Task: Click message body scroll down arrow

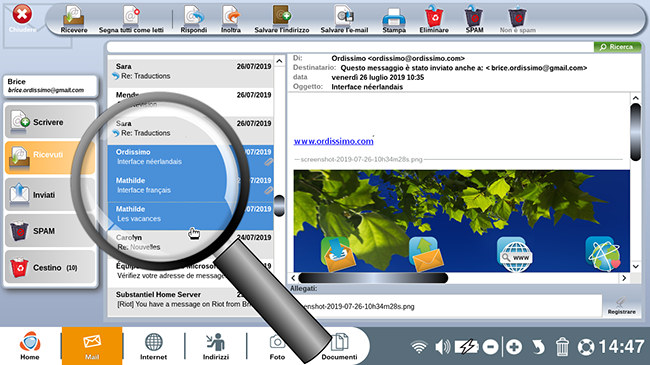Action: [x=635, y=266]
